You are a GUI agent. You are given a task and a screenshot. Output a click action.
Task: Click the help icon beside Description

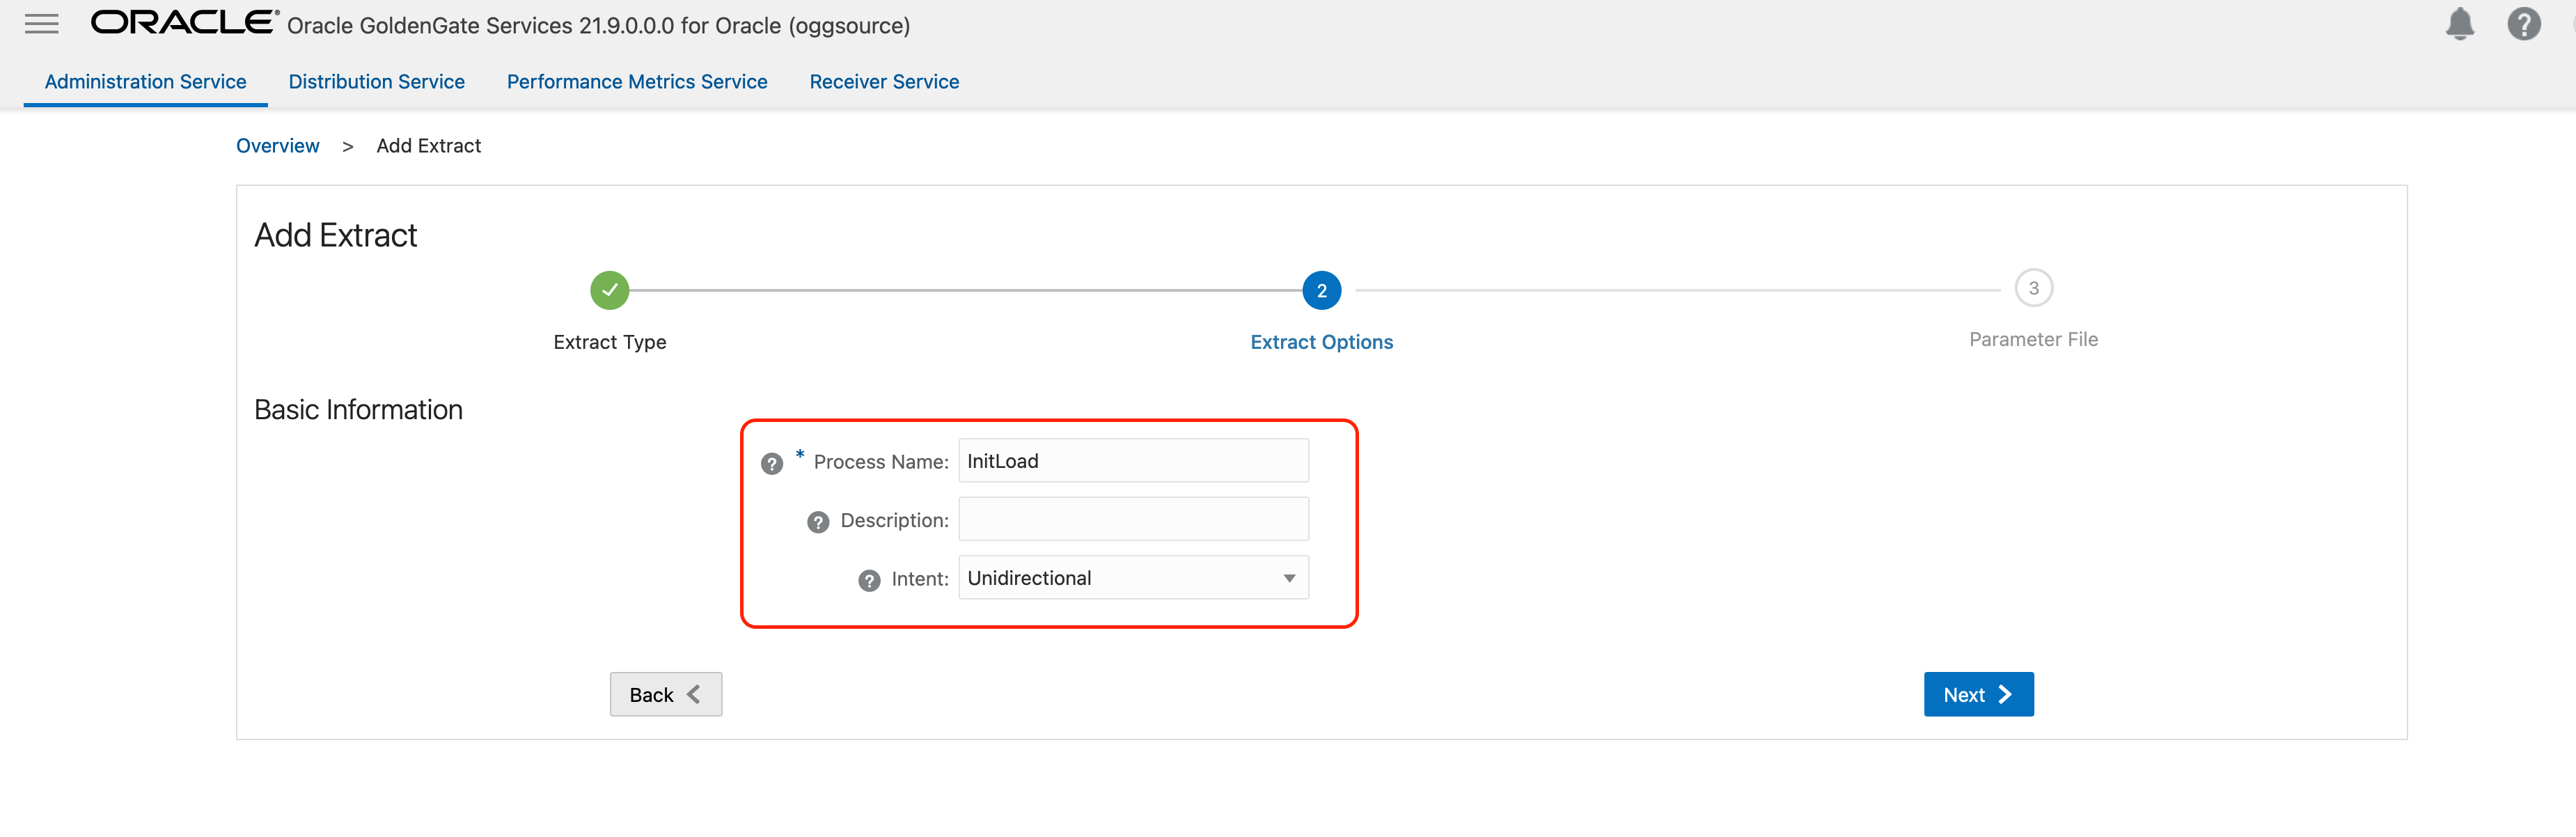tap(818, 521)
